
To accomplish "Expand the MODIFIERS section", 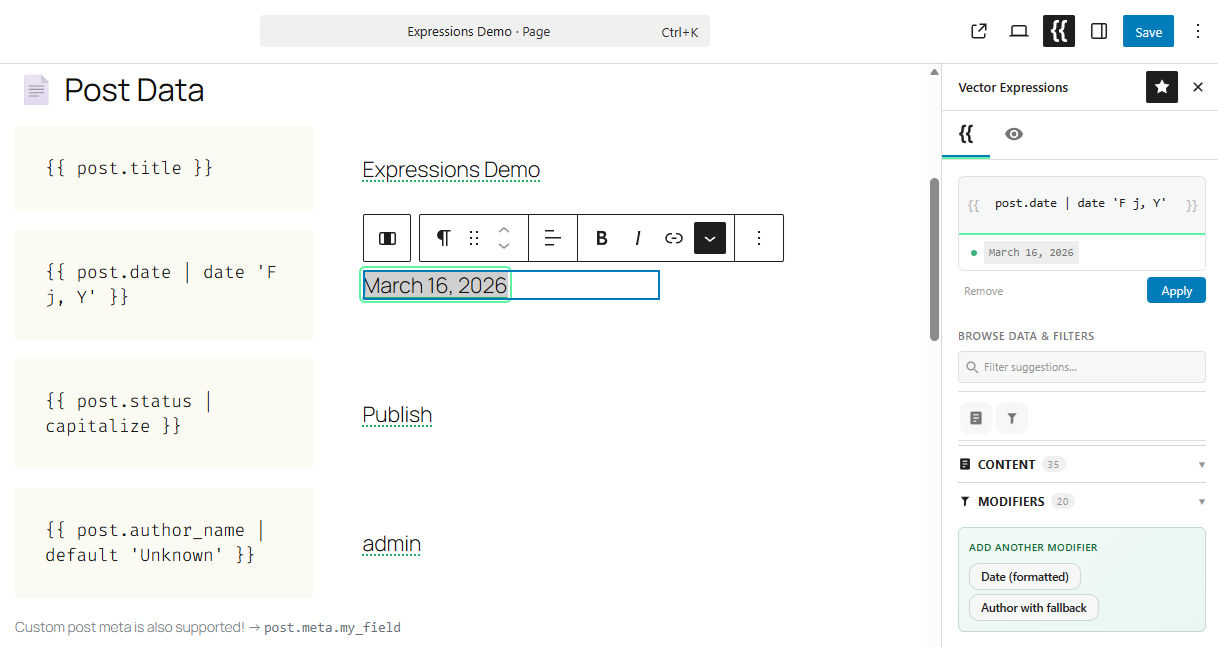I will point(1080,501).
